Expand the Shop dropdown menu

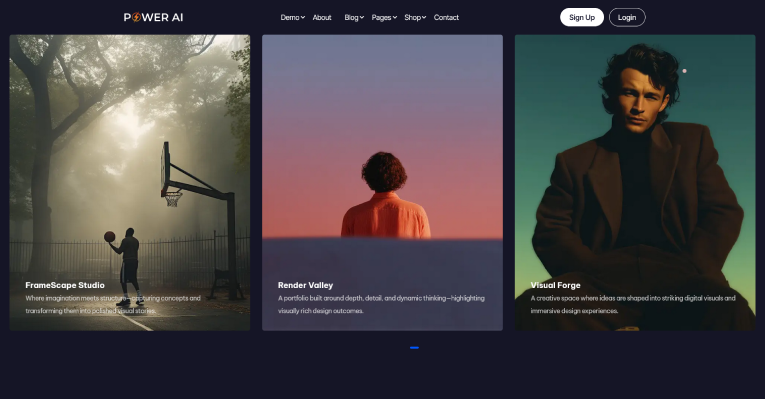click(x=415, y=18)
